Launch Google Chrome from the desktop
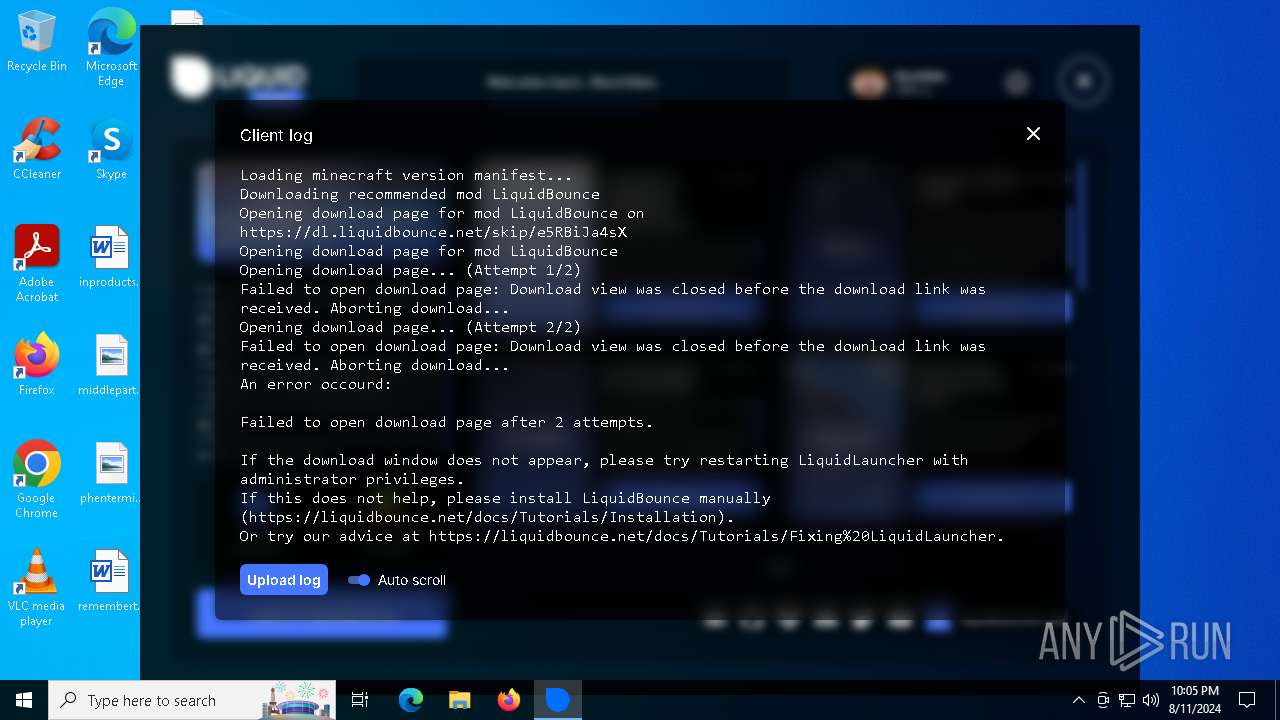The height and width of the screenshot is (720, 1280). click(x=37, y=480)
